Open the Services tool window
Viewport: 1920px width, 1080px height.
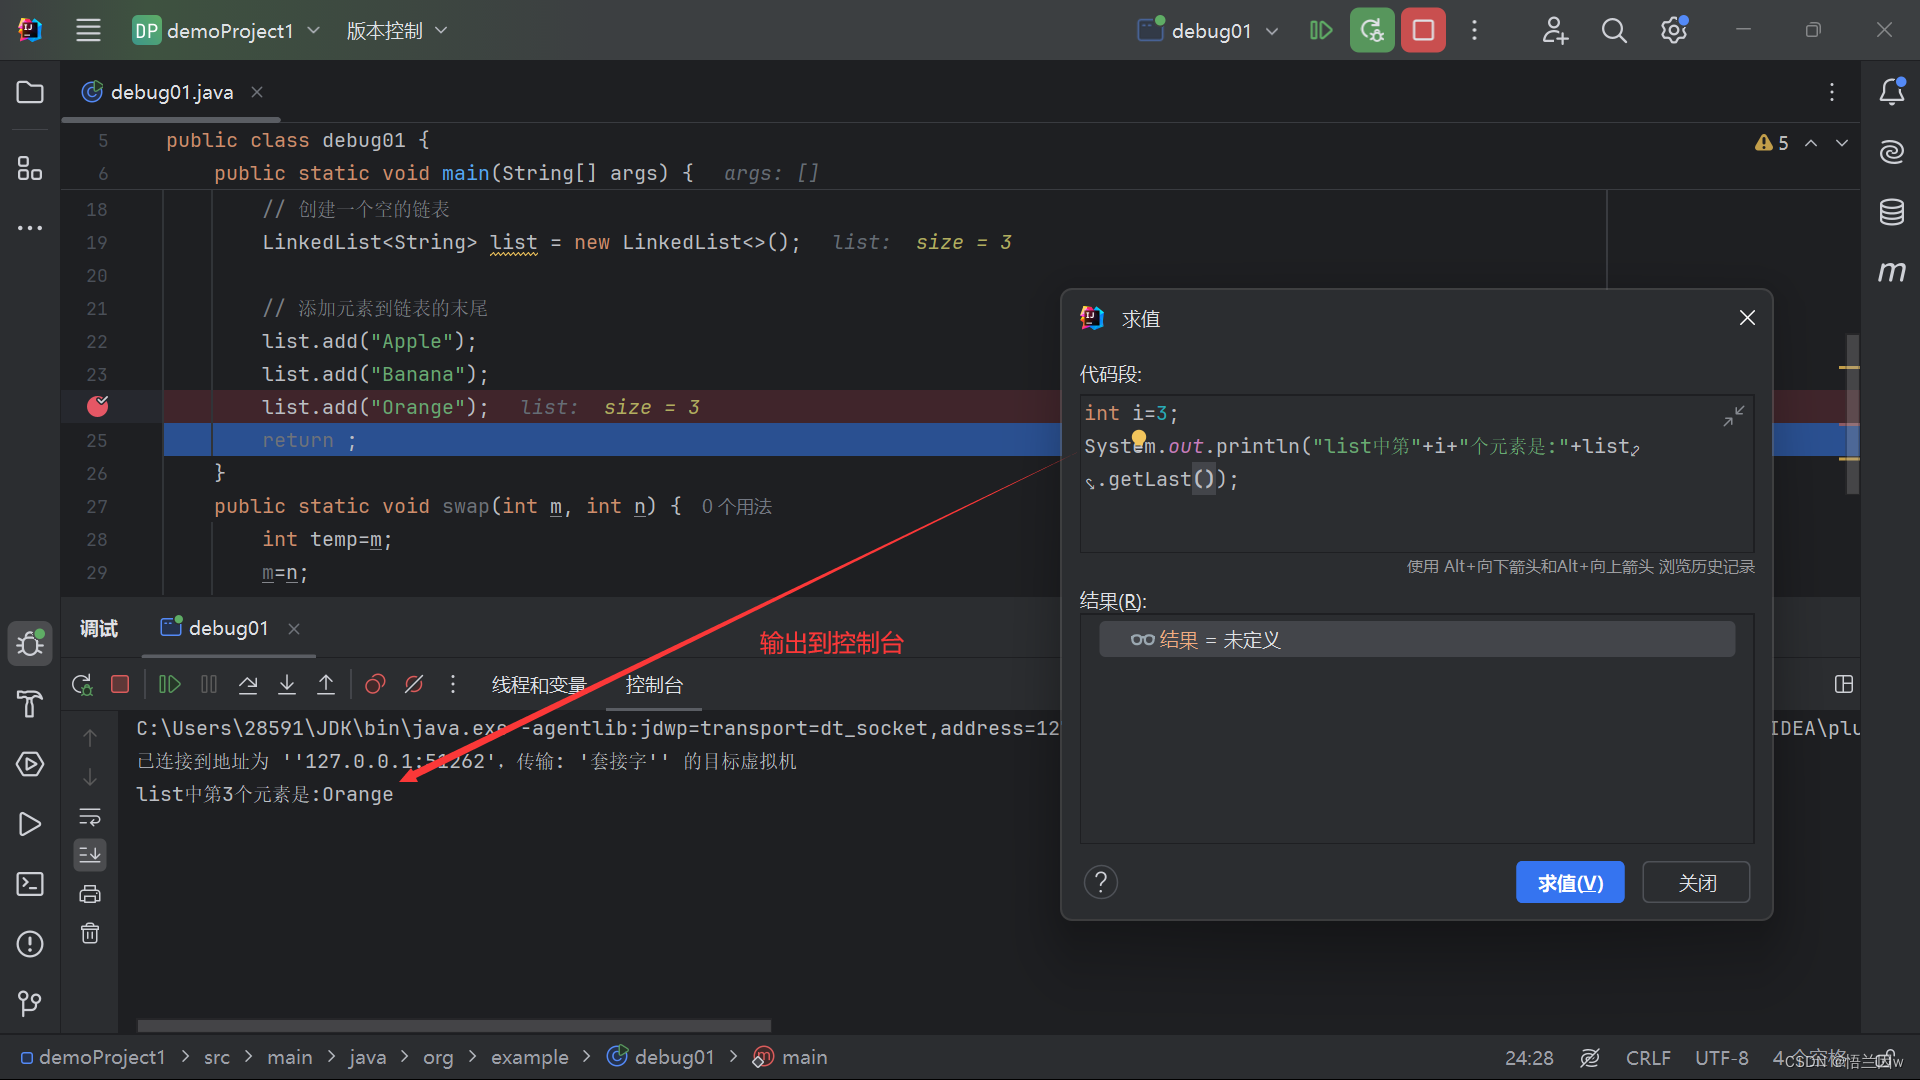click(30, 764)
